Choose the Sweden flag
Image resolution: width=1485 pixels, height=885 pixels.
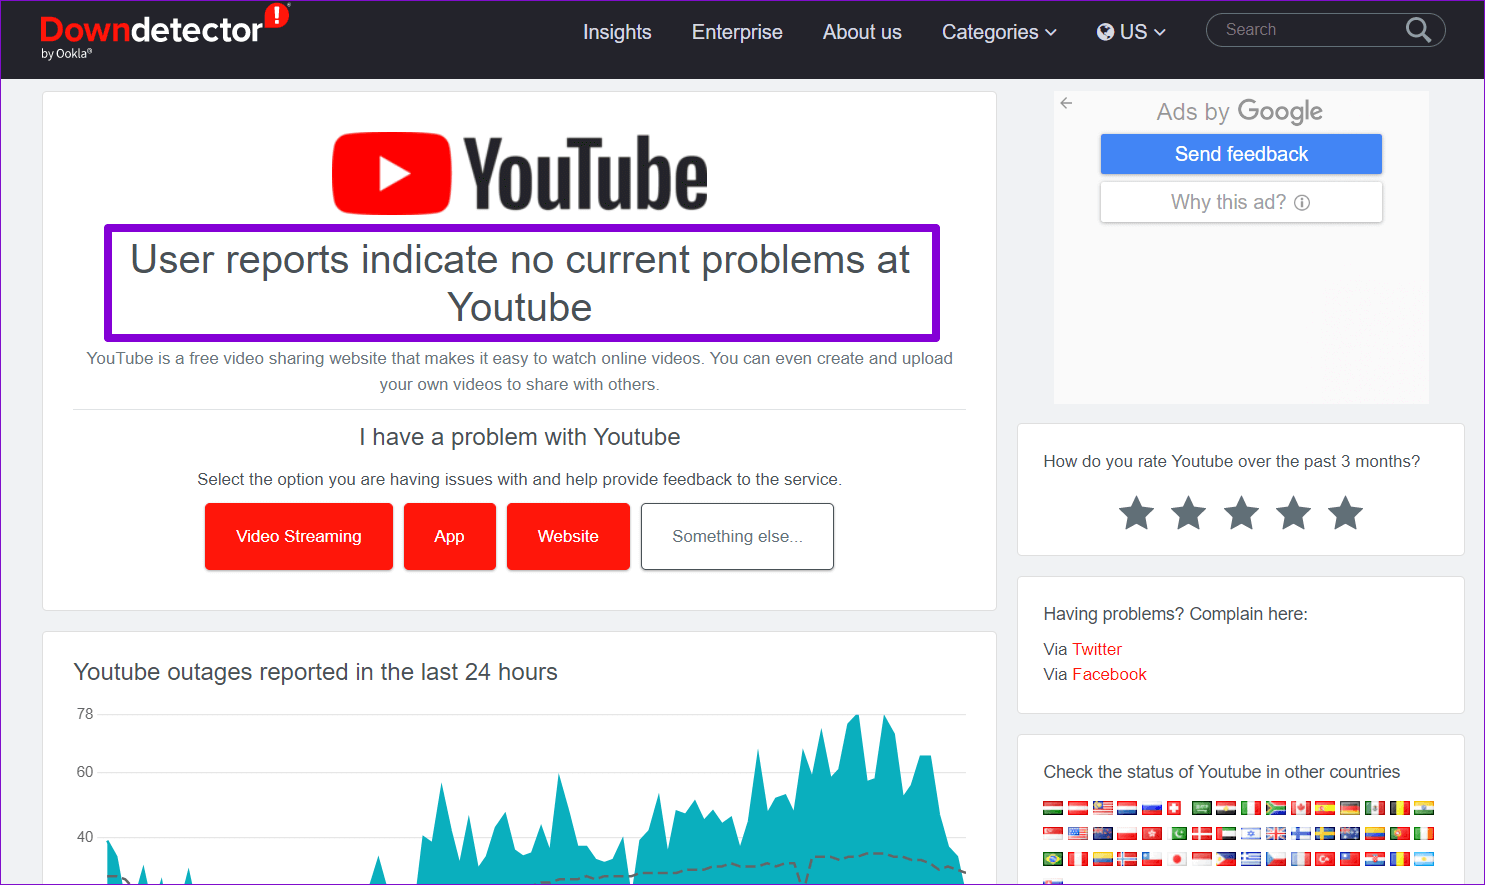point(1325,833)
